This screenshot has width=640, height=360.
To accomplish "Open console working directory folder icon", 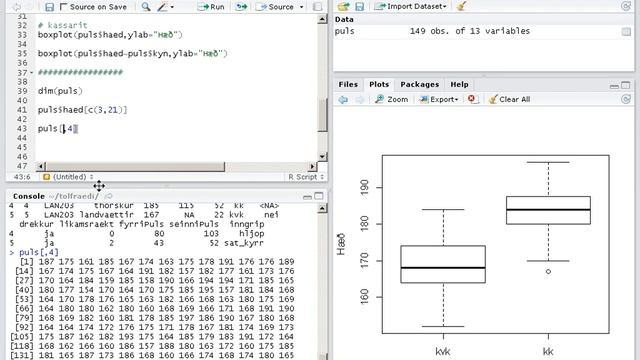I will pos(108,196).
